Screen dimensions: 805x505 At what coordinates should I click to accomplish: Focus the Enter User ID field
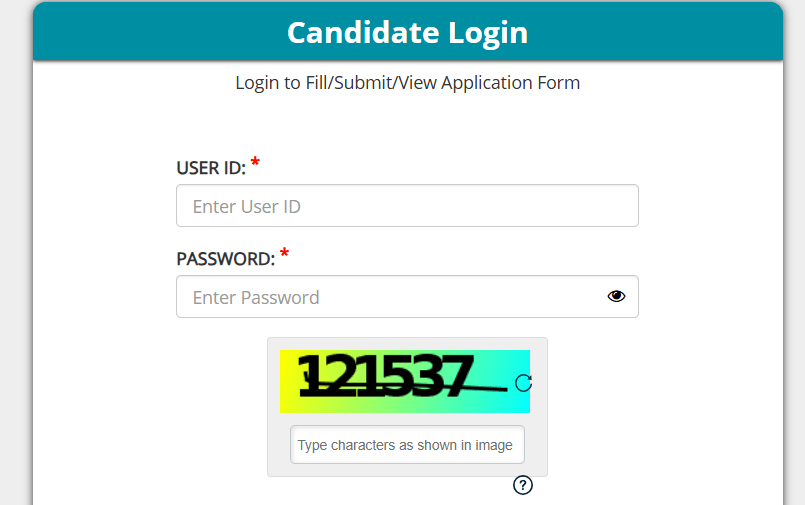pyautogui.click(x=407, y=206)
